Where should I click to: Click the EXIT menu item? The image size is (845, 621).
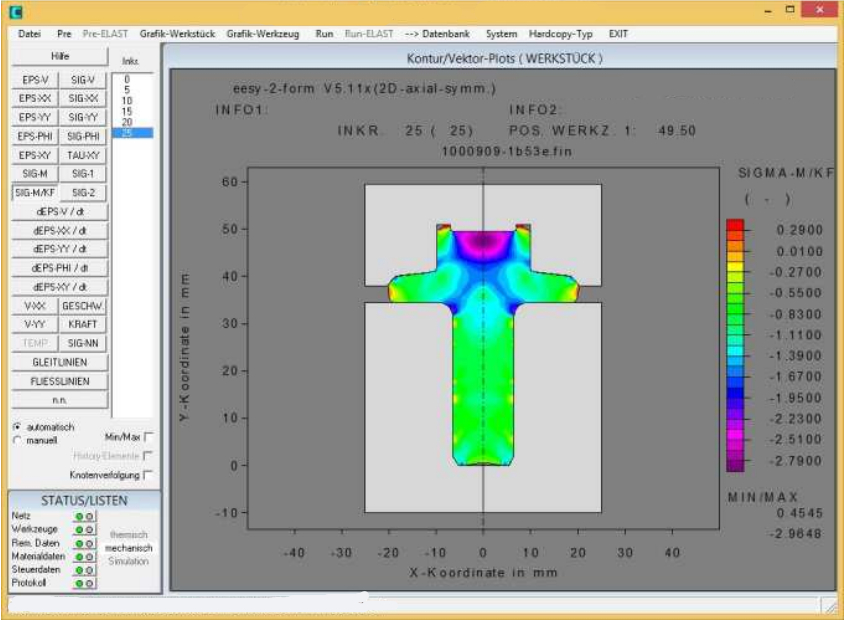click(x=619, y=33)
